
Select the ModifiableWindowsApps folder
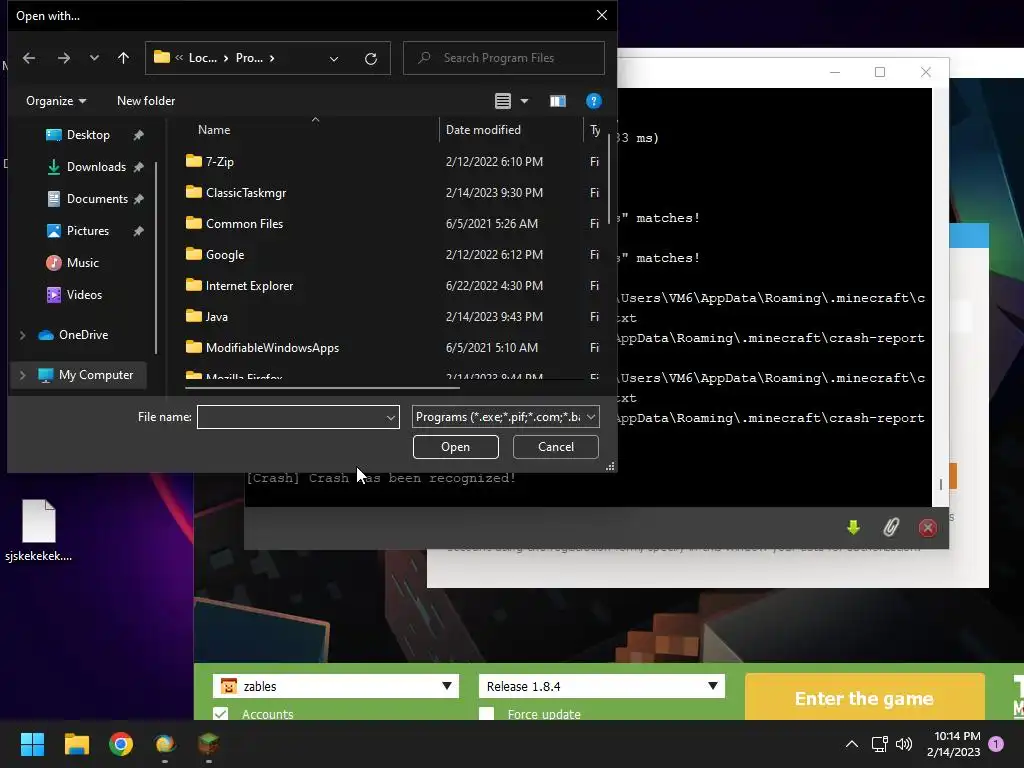pyautogui.click(x=272, y=348)
